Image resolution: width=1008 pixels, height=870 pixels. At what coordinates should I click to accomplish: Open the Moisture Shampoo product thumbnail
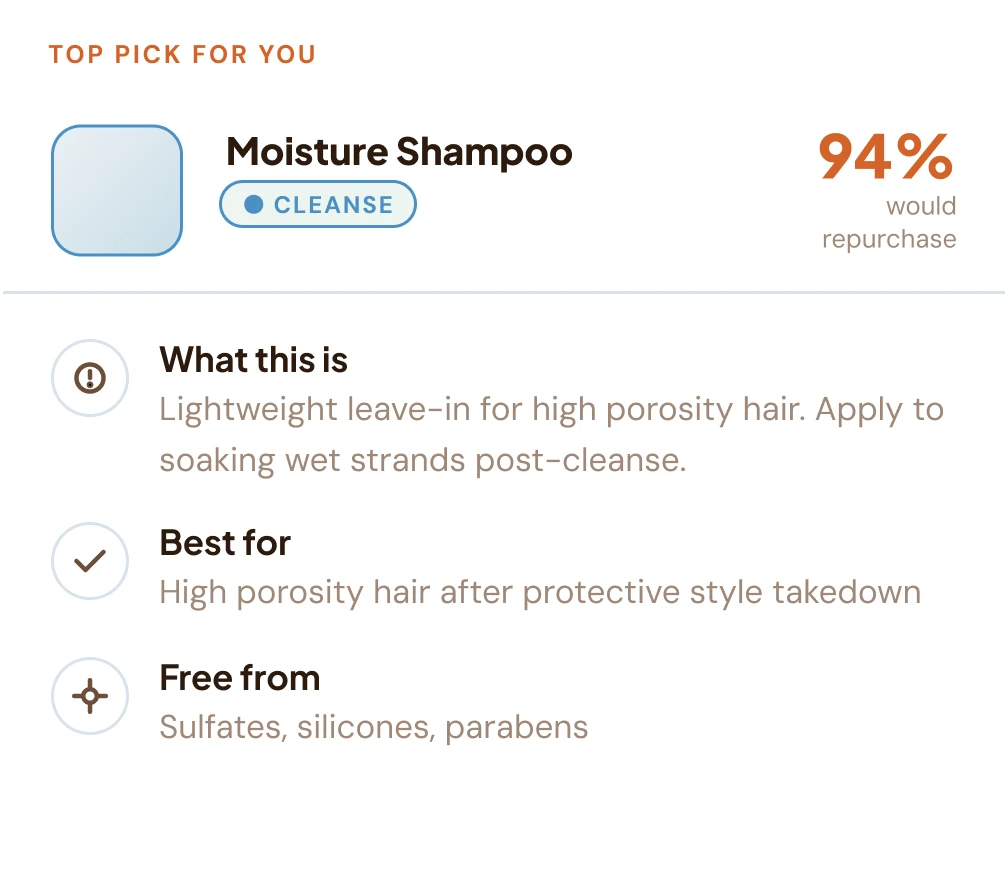pyautogui.click(x=116, y=190)
